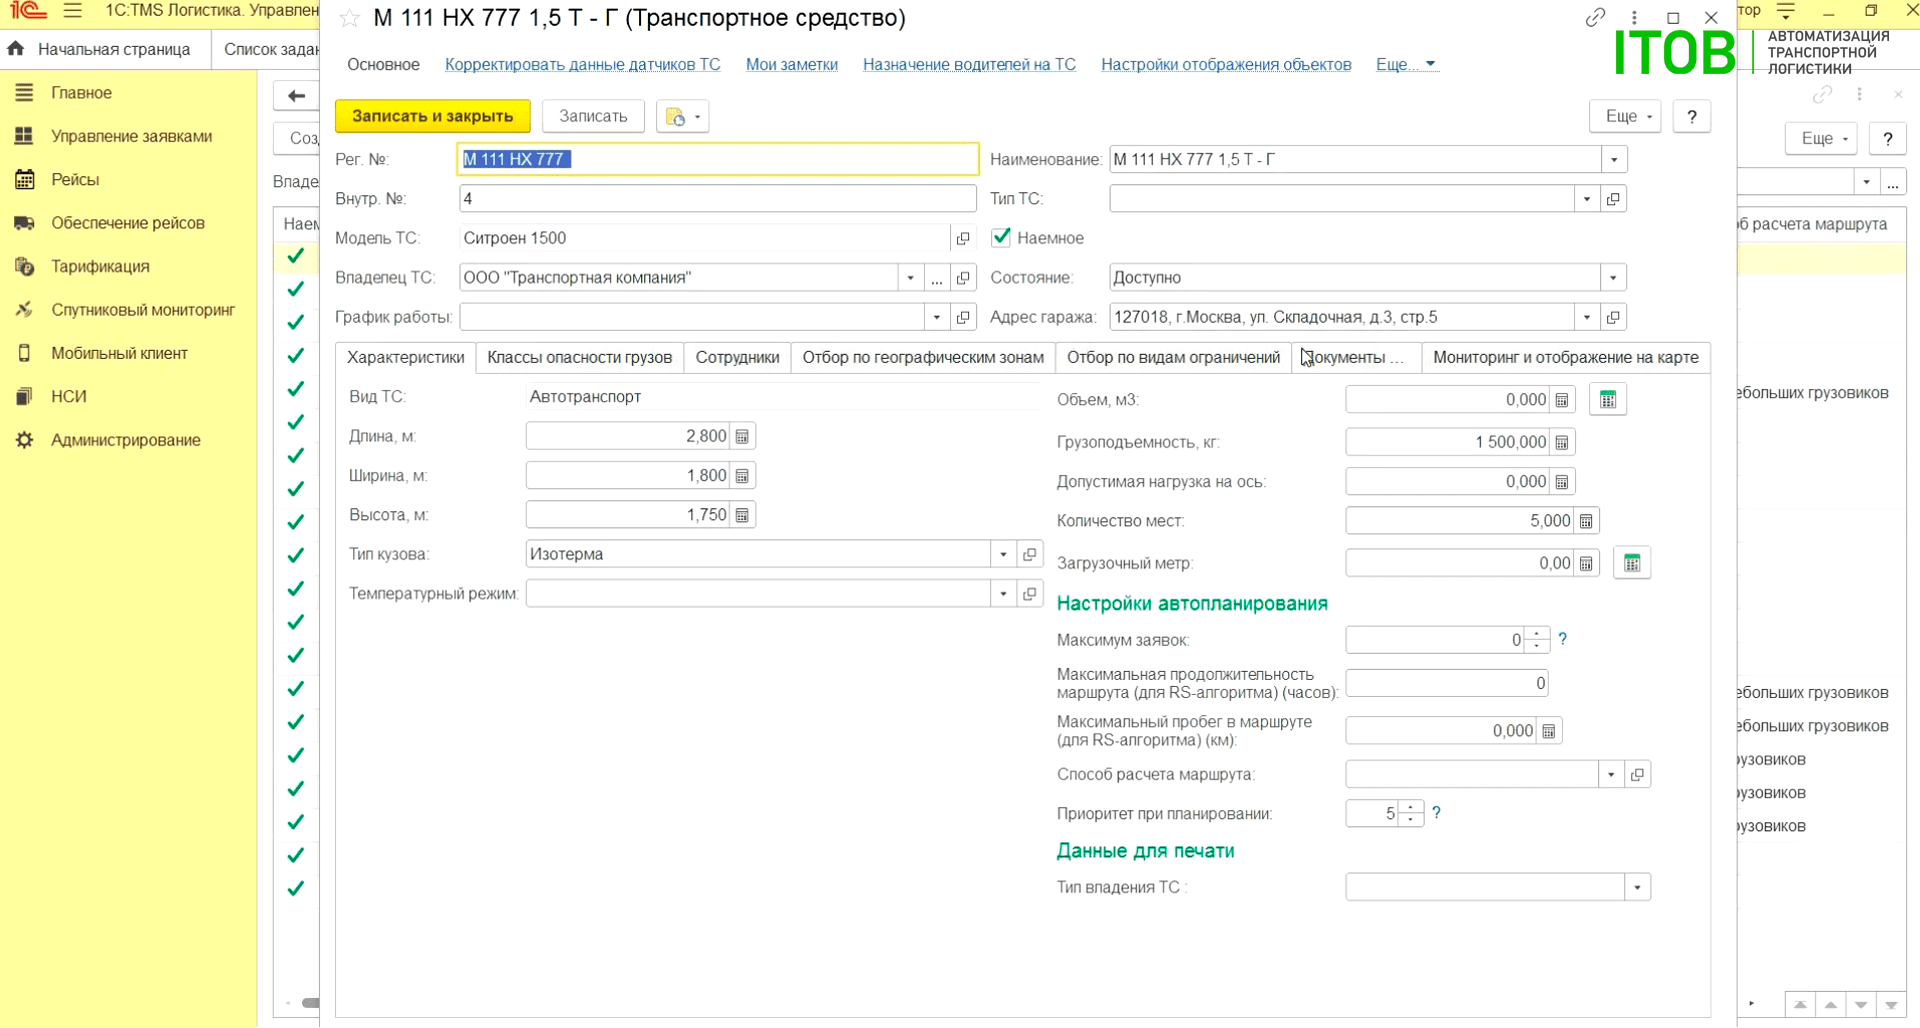Screen dimensions: 1920x1028
Task: Adjust Приоритет при планировании spinner
Action: 1411,813
